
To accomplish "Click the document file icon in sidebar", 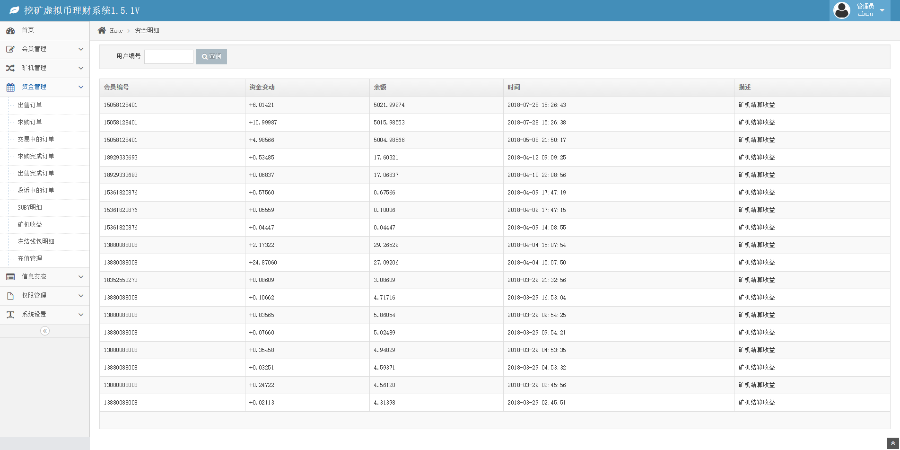I will (x=10, y=295).
